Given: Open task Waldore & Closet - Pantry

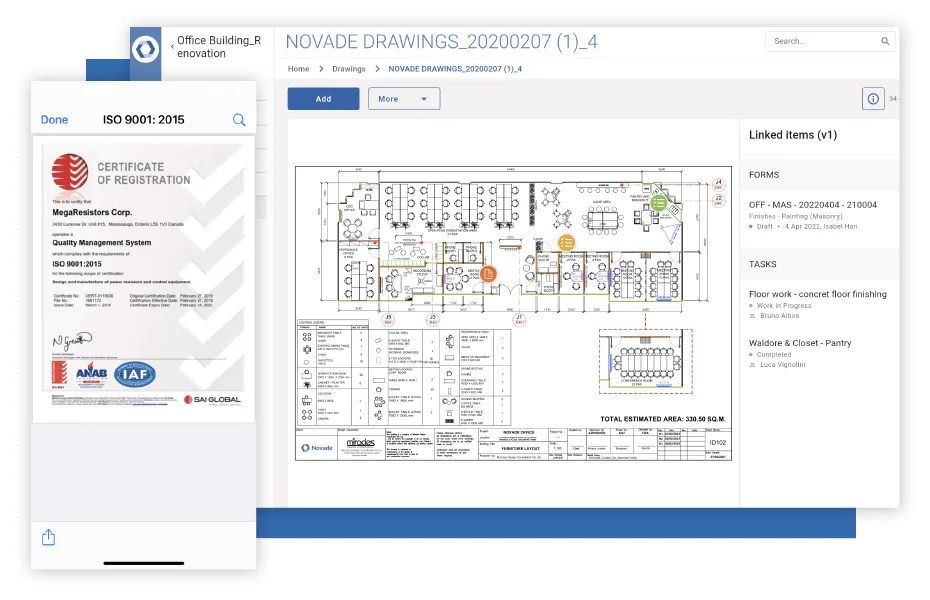Looking at the screenshot, I should tap(800, 343).
